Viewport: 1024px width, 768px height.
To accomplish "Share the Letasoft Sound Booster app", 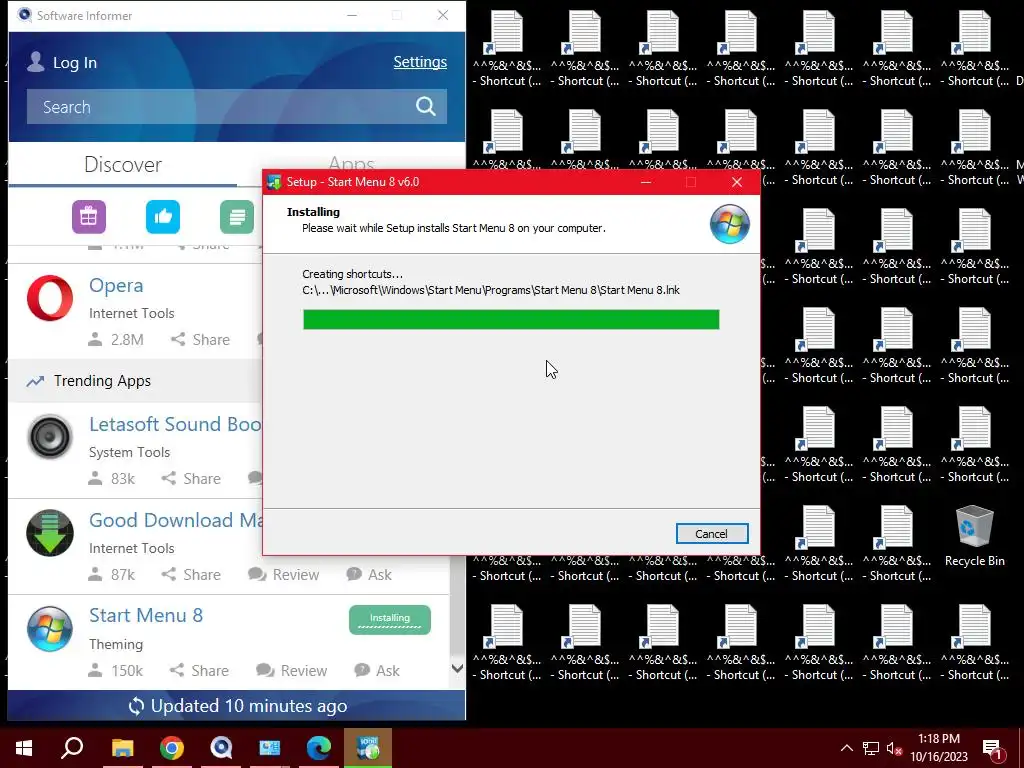I will pos(191,479).
